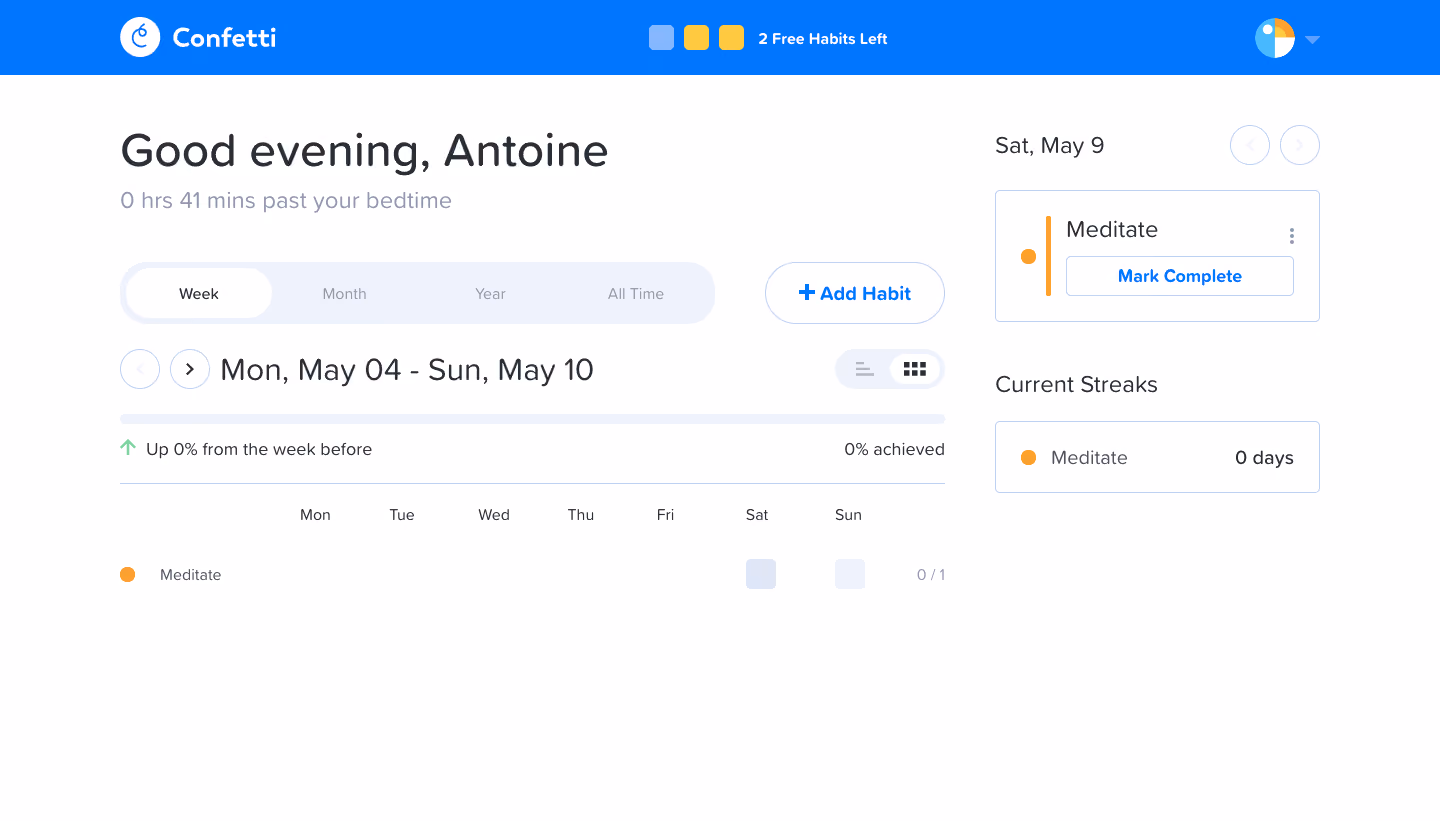Go to the next week arrow

[x=190, y=369]
